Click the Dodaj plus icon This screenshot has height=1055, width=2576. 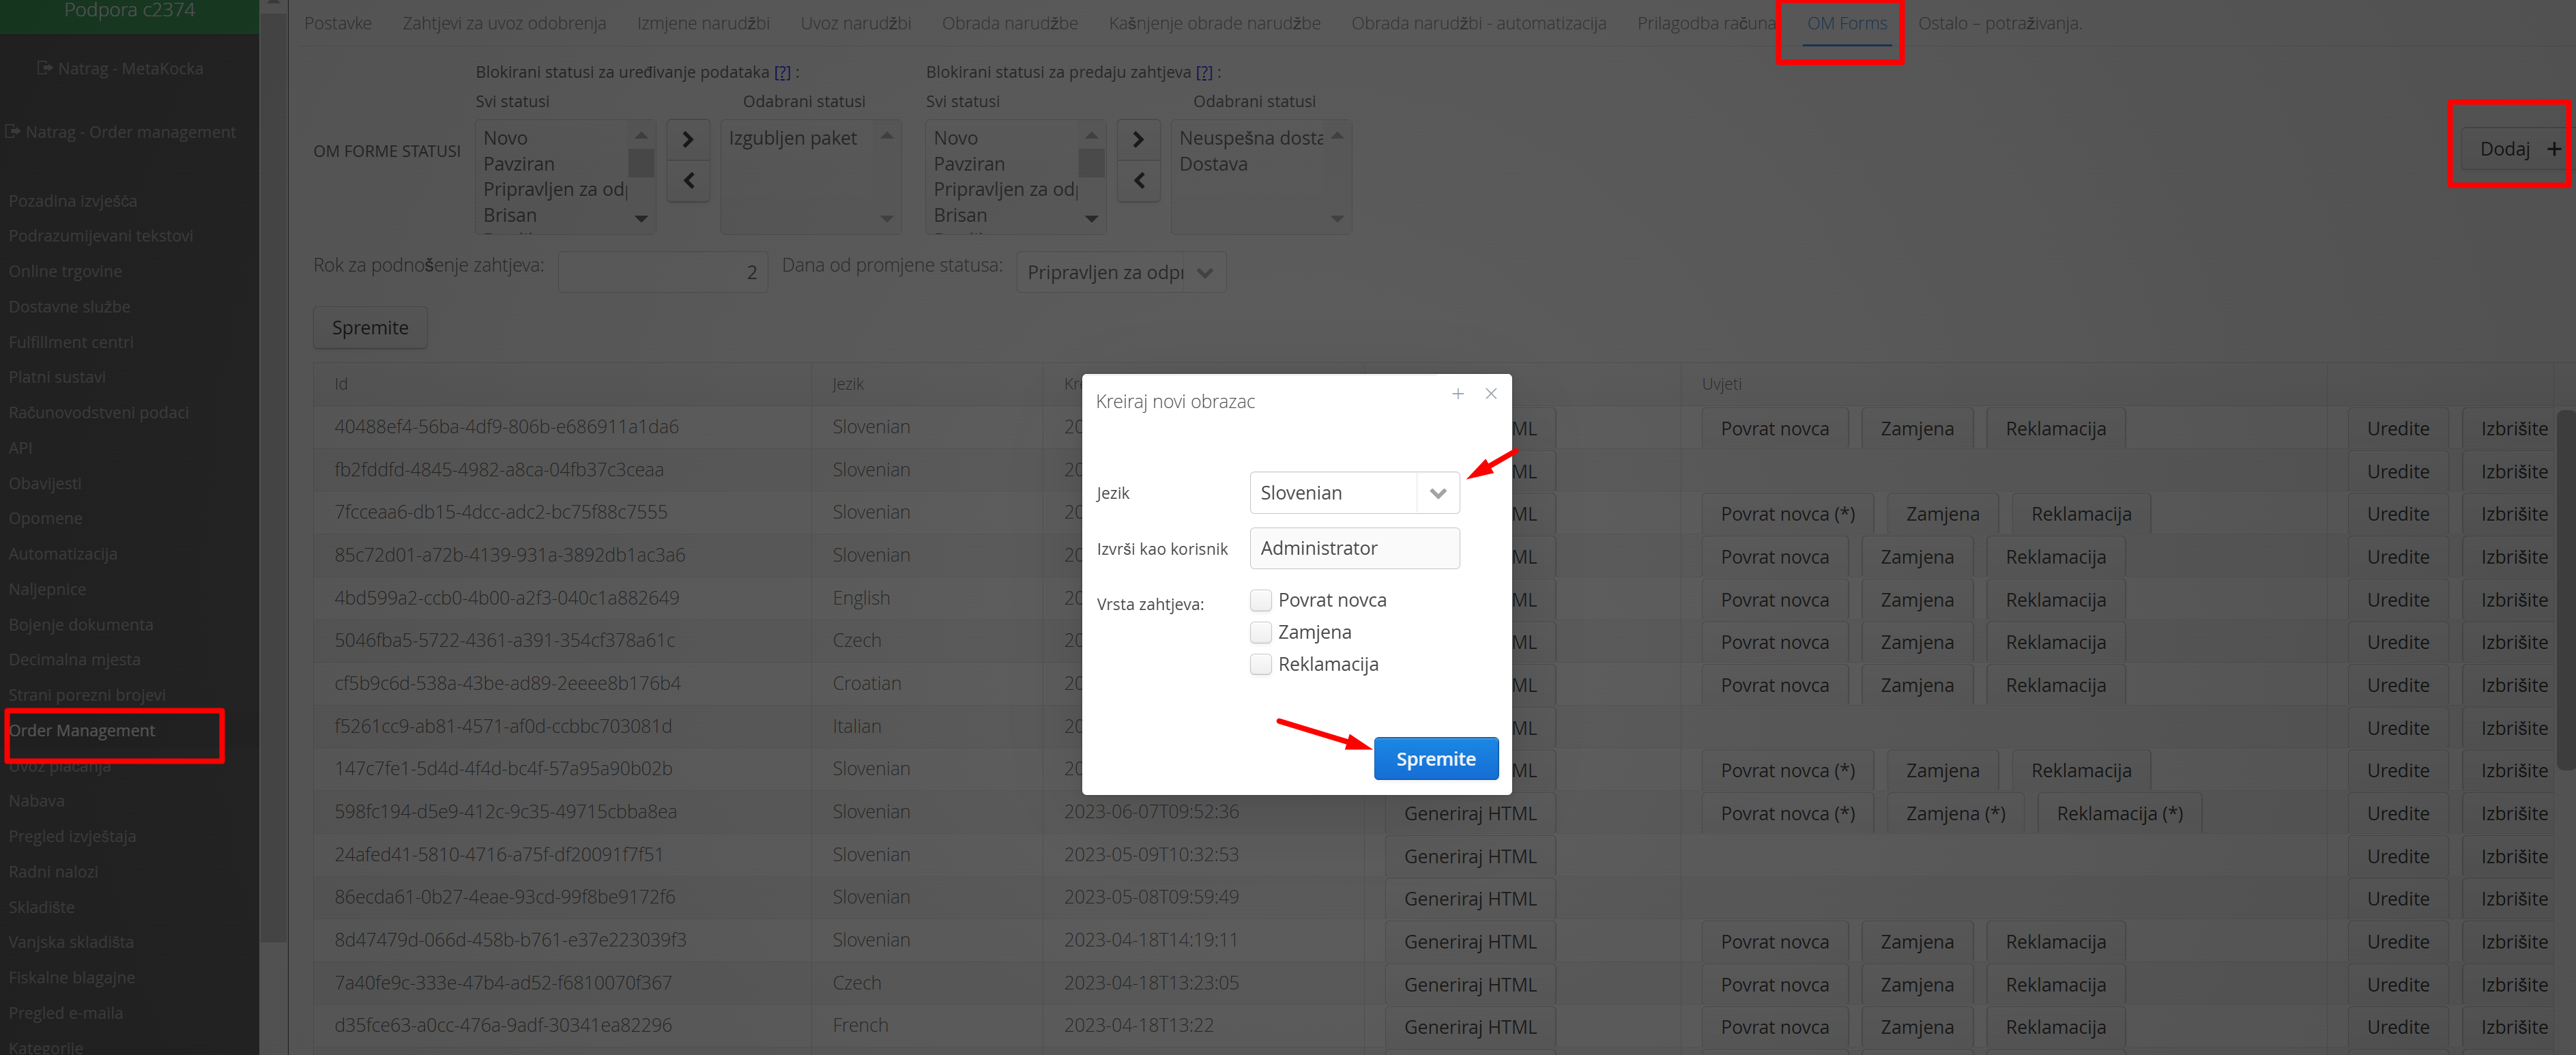[2553, 149]
